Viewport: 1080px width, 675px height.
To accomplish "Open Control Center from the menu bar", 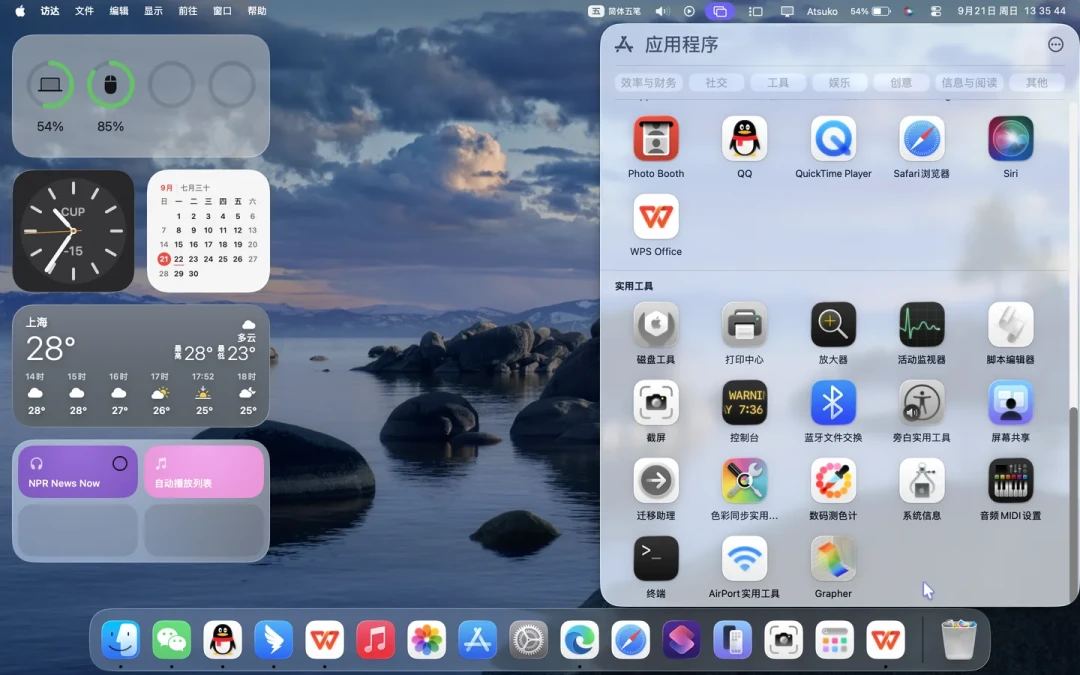I will (935, 11).
